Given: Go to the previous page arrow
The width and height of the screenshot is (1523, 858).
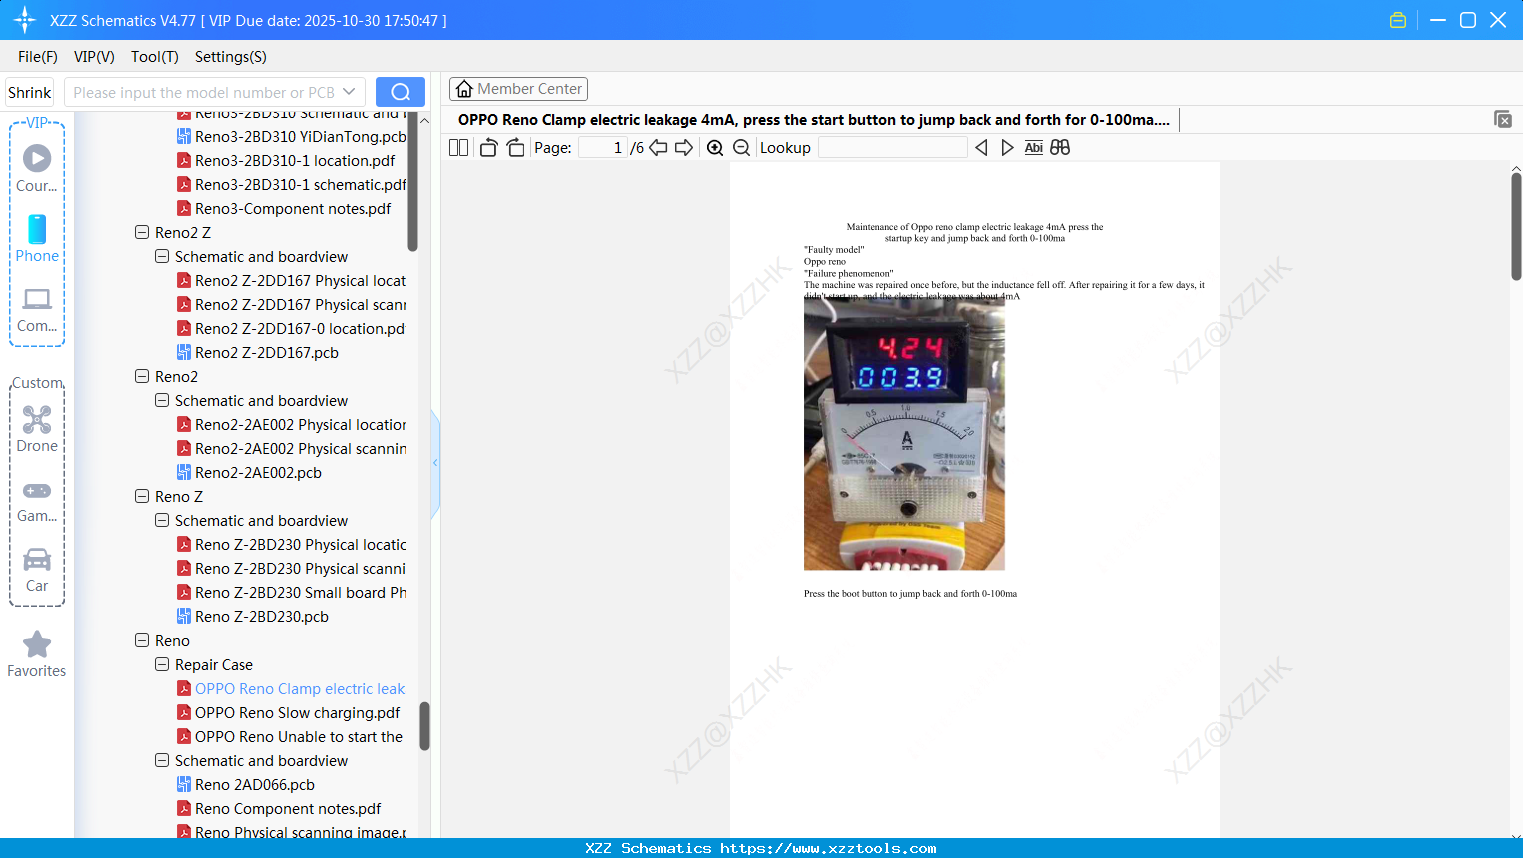Looking at the screenshot, I should (658, 148).
